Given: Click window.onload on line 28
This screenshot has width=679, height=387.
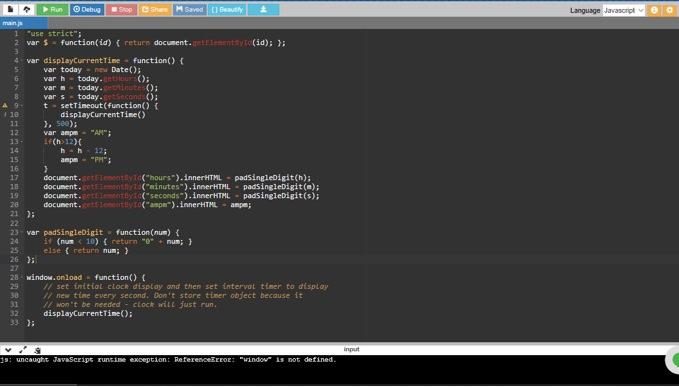Looking at the screenshot, I should pos(54,277).
